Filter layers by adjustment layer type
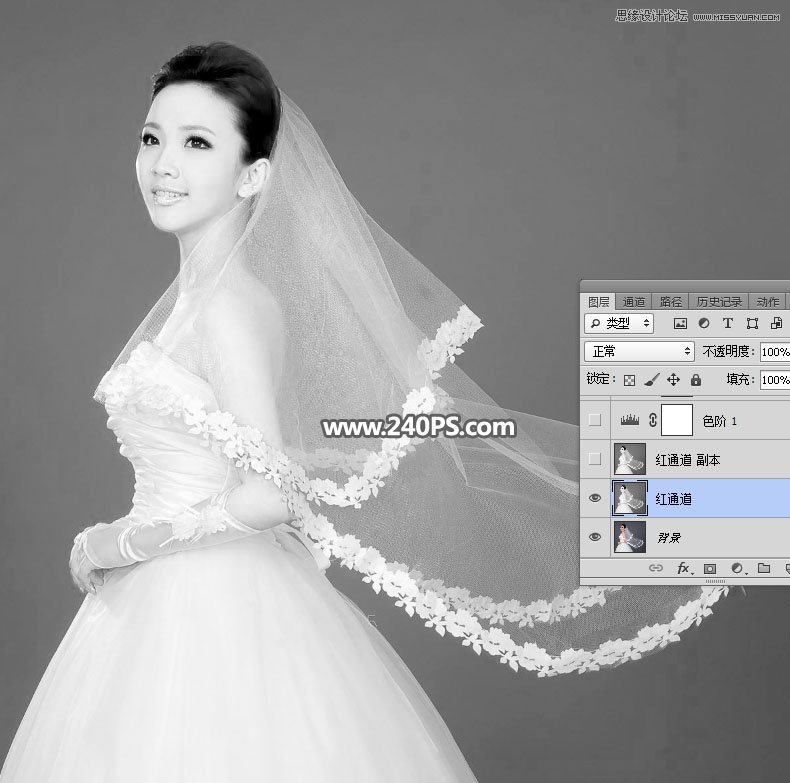Viewport: 790px width, 783px height. pos(704,323)
